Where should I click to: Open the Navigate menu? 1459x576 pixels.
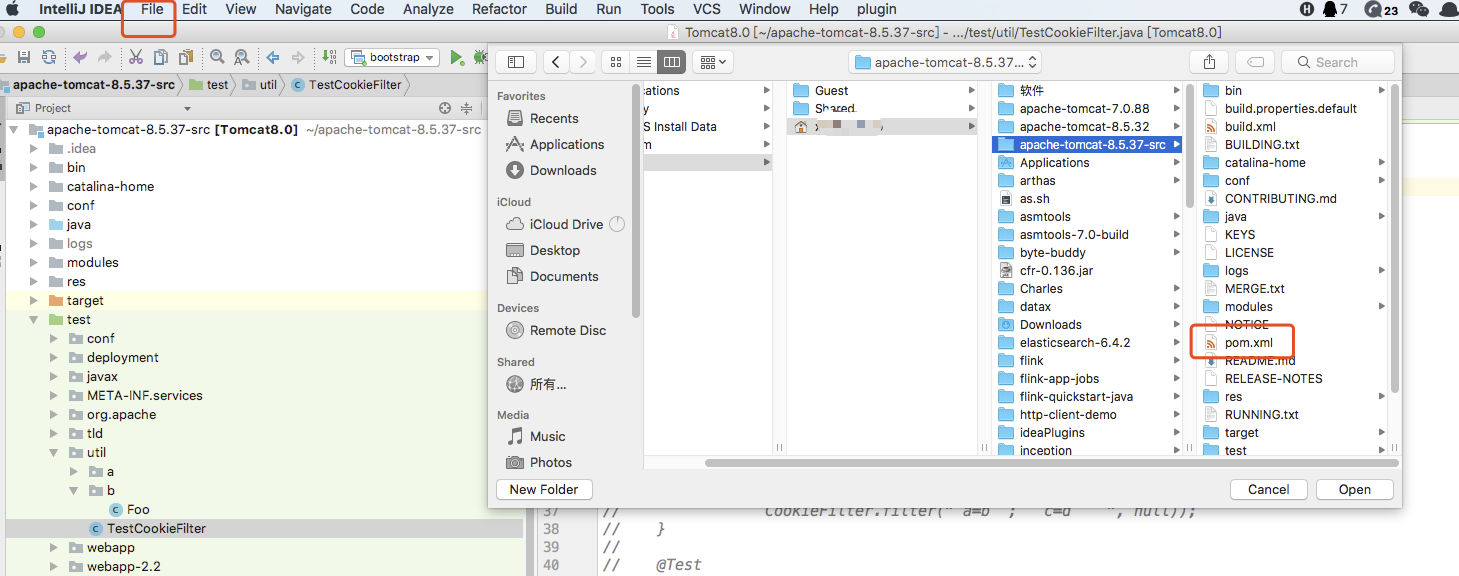pos(303,9)
